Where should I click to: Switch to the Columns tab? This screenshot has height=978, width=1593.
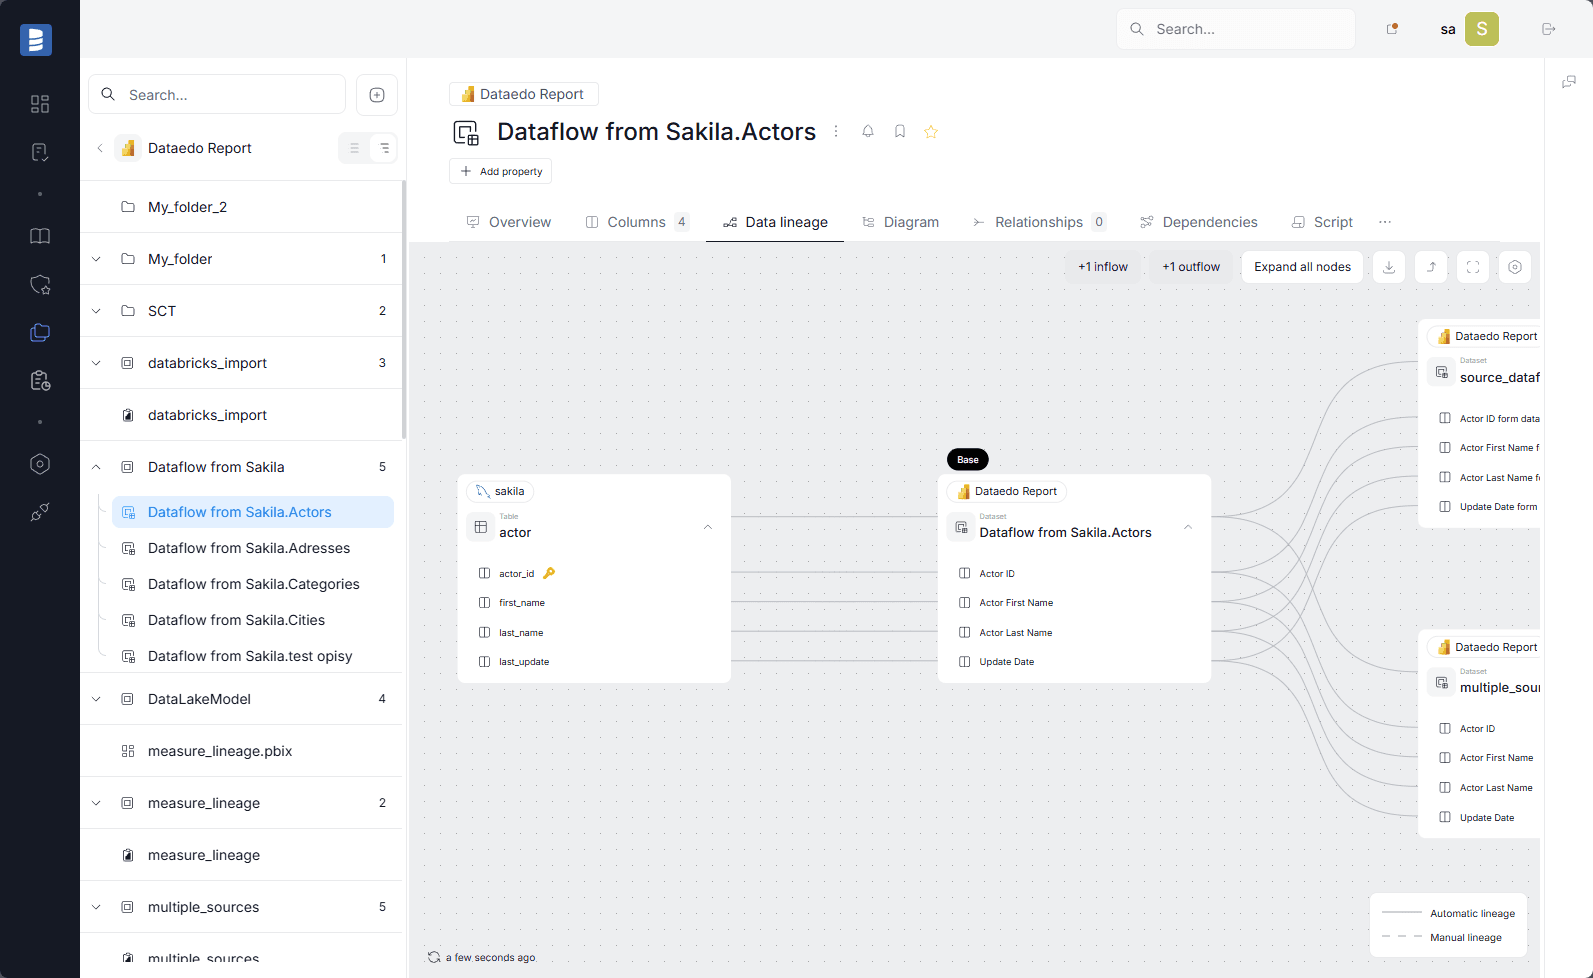click(637, 222)
